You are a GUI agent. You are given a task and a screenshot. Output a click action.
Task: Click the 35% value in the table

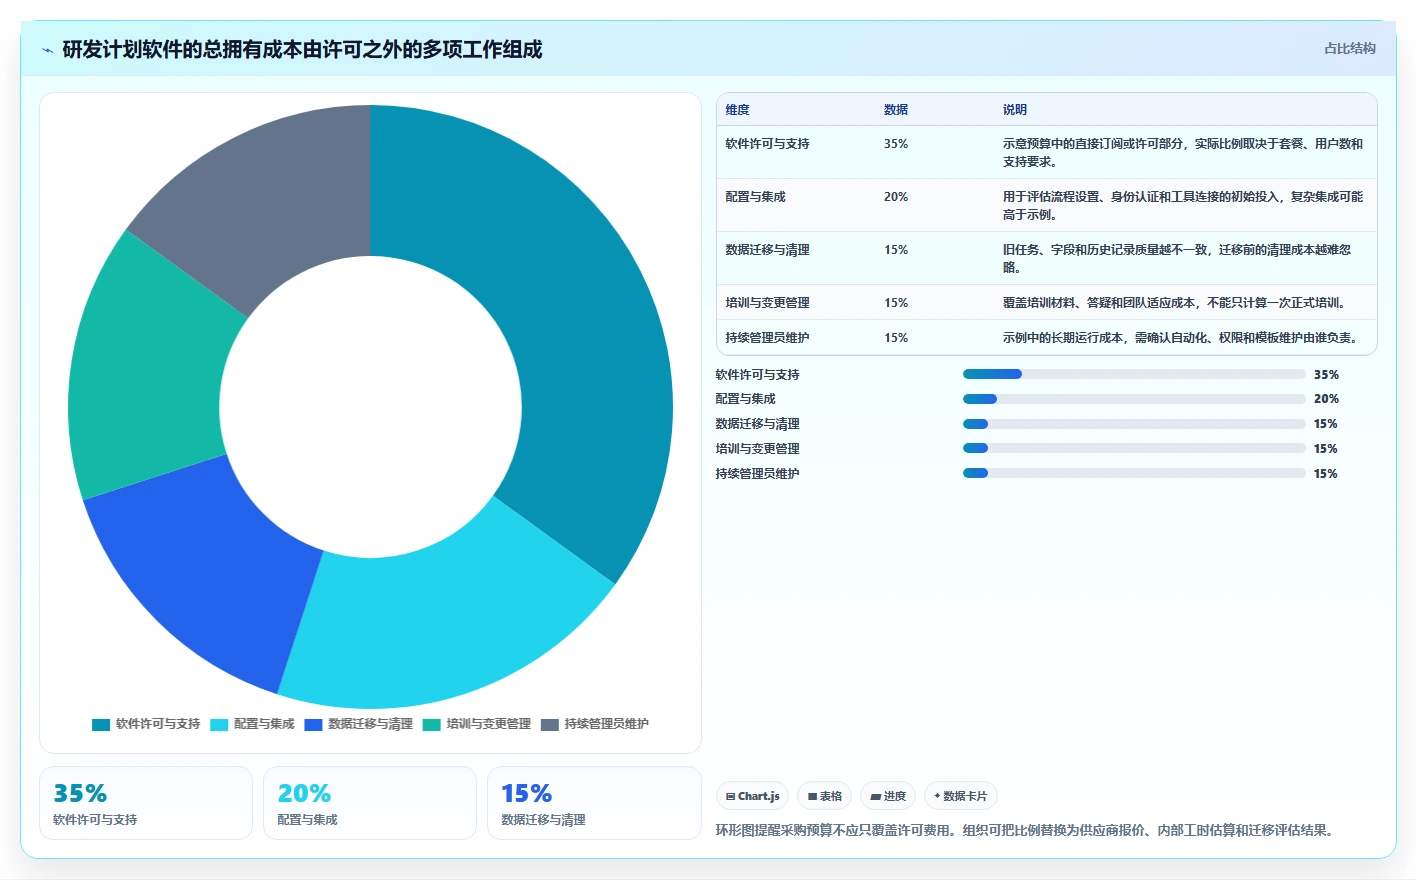(896, 144)
